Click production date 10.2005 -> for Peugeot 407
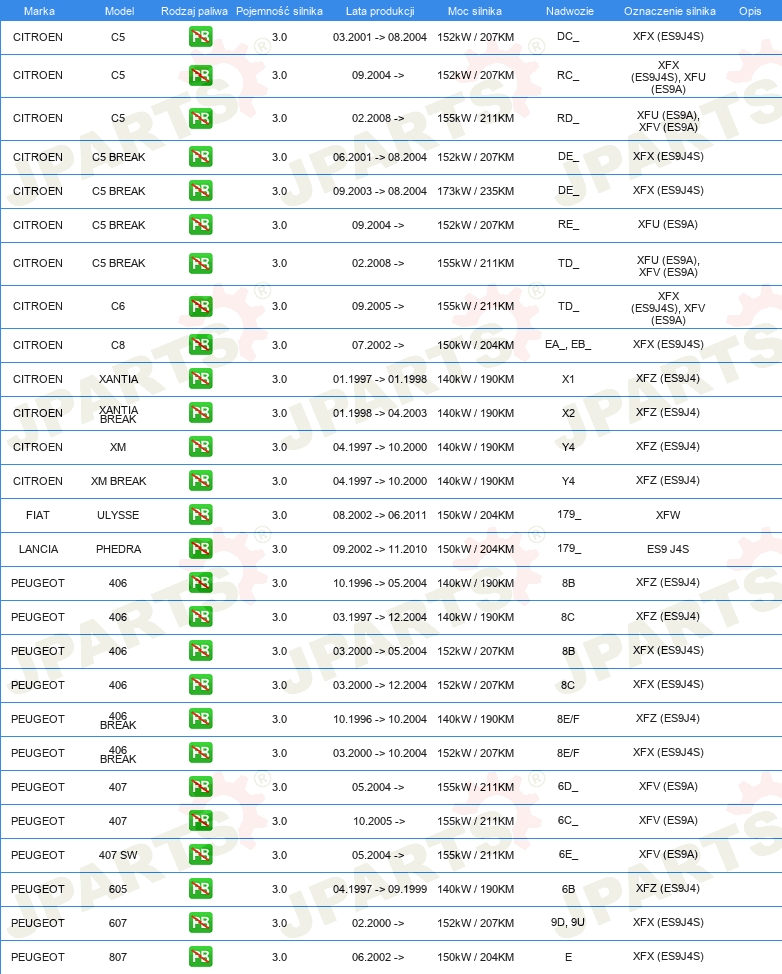The image size is (782, 974). pos(379,821)
